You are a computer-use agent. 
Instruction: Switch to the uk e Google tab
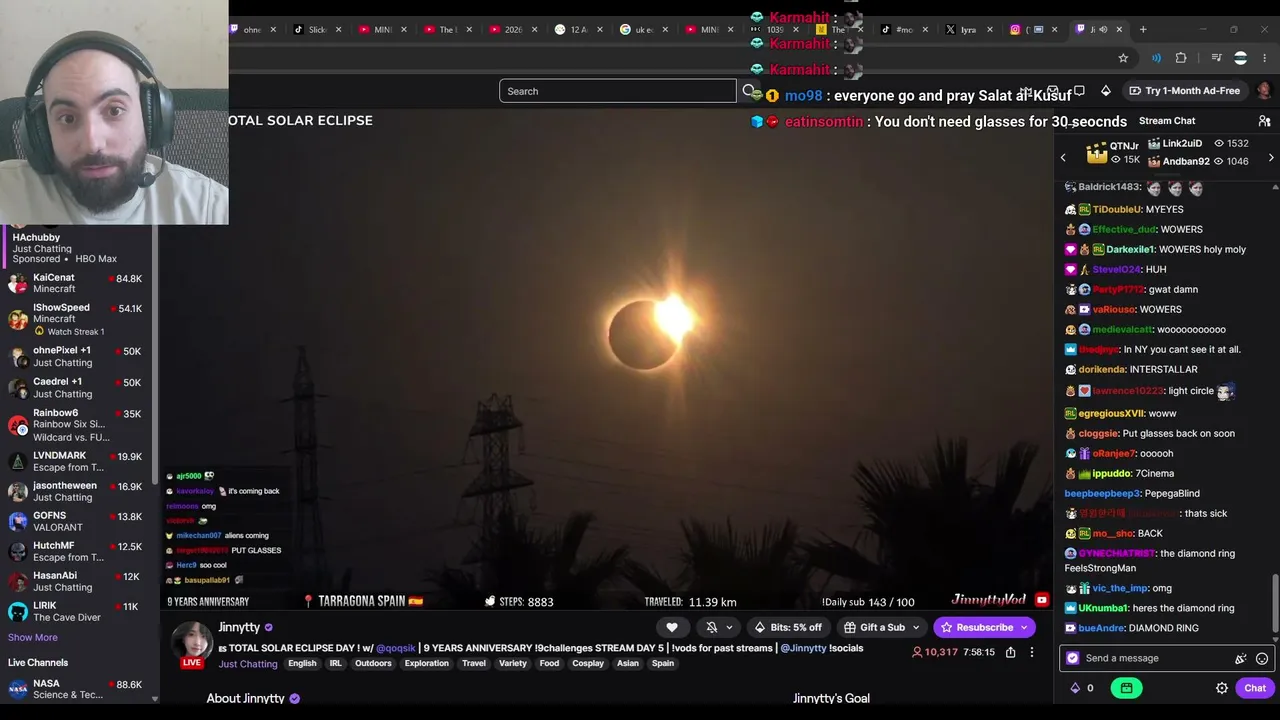[x=643, y=29]
